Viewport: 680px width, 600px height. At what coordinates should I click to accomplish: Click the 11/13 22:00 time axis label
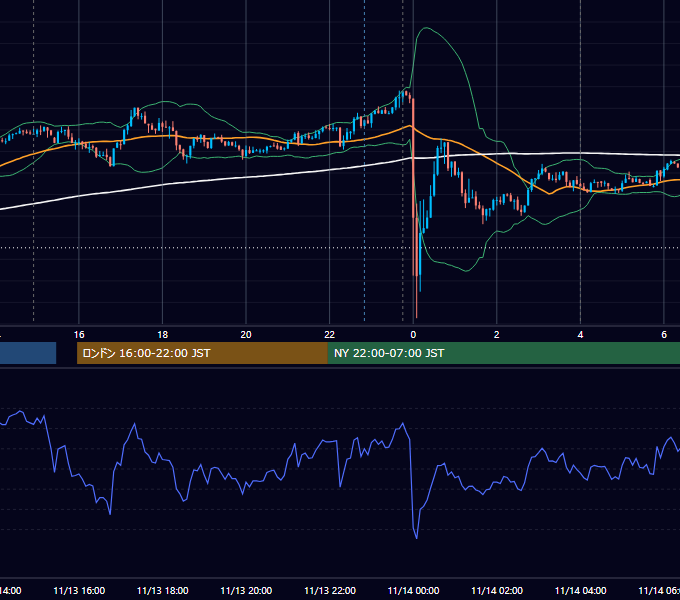point(330,590)
